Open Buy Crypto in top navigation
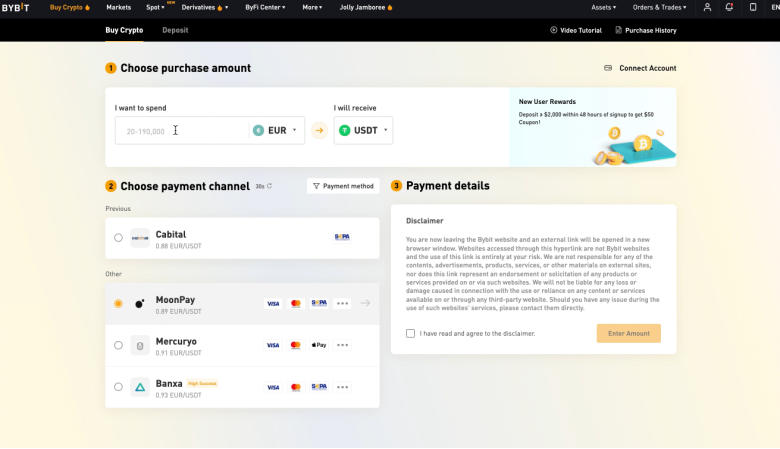The width and height of the screenshot is (780, 449). pos(70,7)
